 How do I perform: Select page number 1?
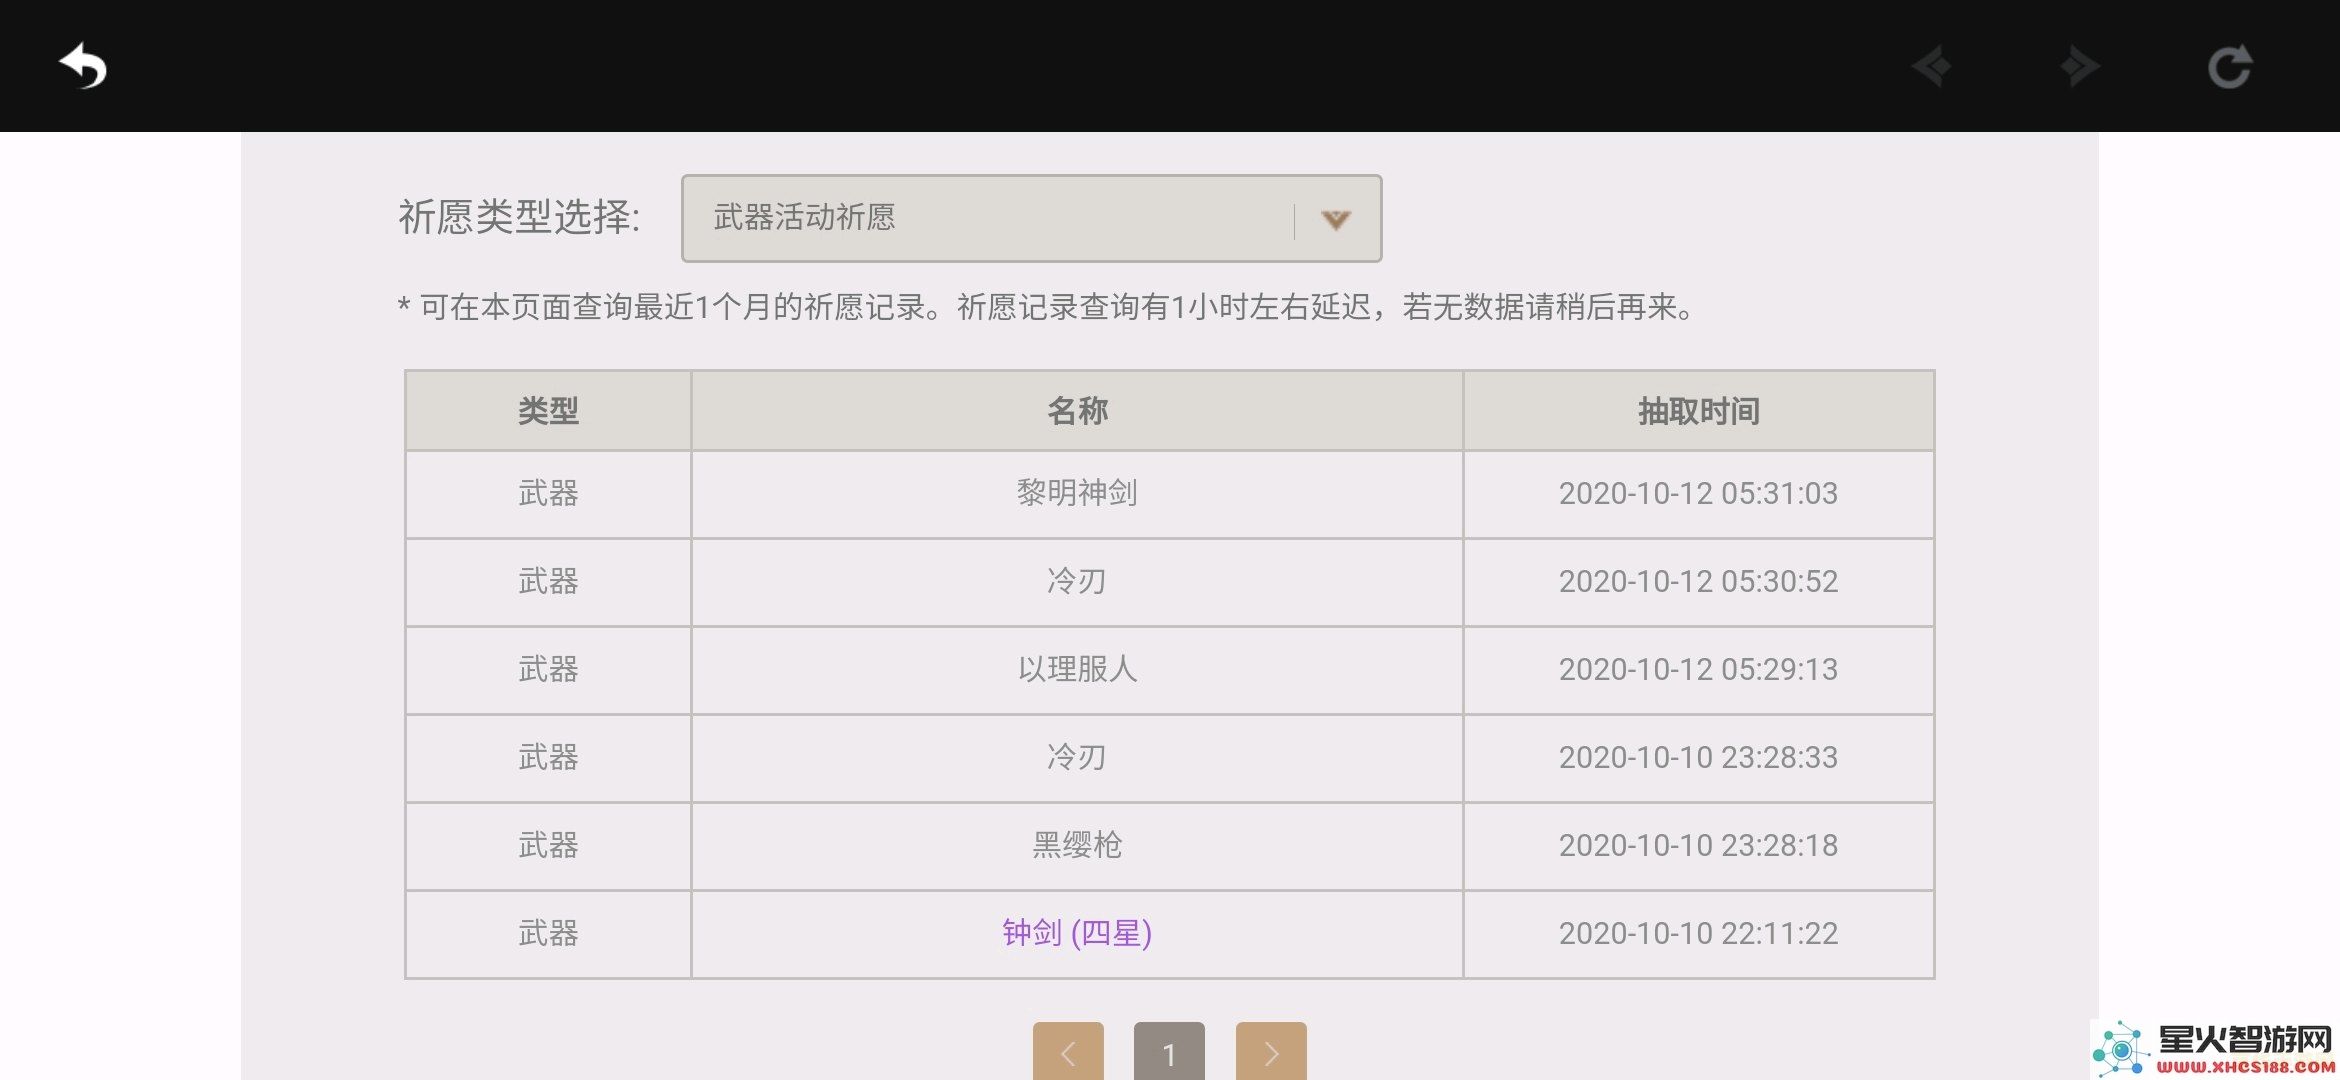pyautogui.click(x=1169, y=1052)
